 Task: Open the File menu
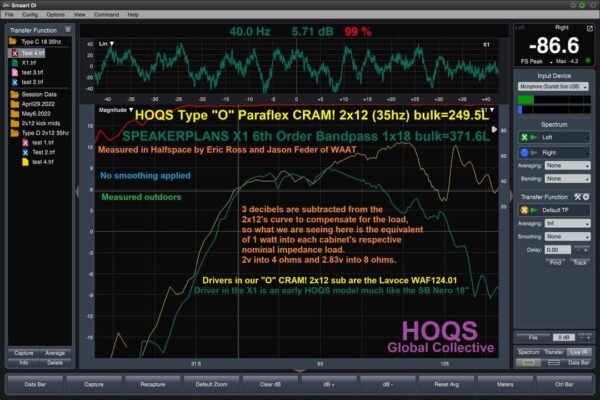pos(9,15)
